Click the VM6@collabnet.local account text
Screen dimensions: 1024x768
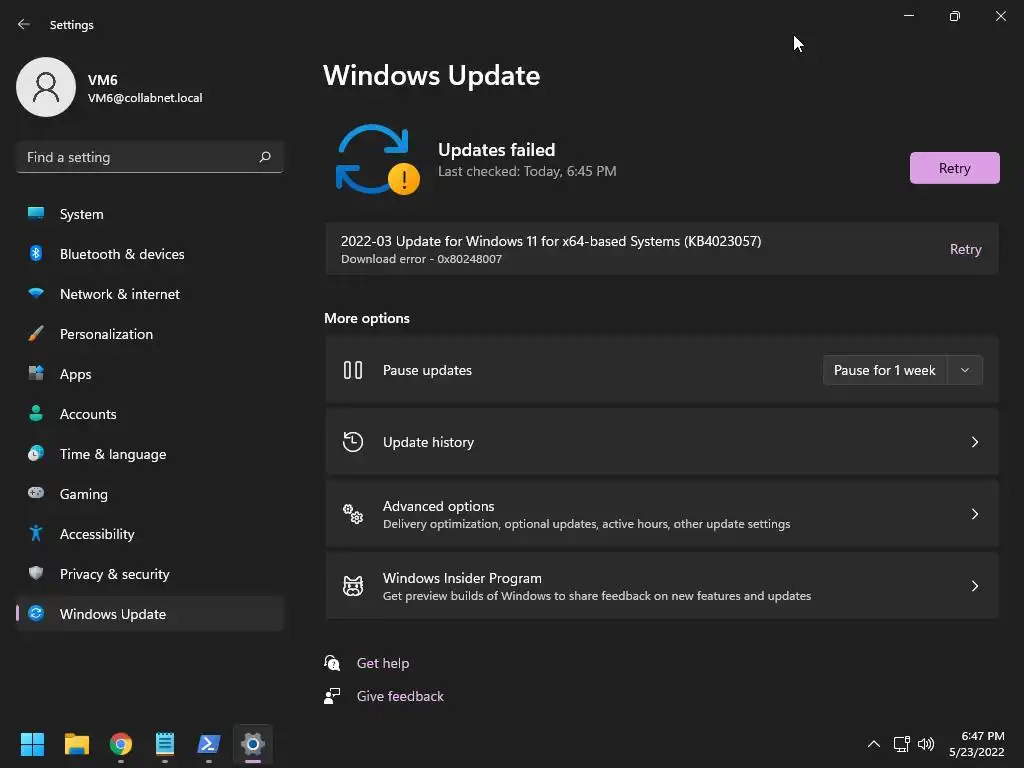(x=145, y=98)
